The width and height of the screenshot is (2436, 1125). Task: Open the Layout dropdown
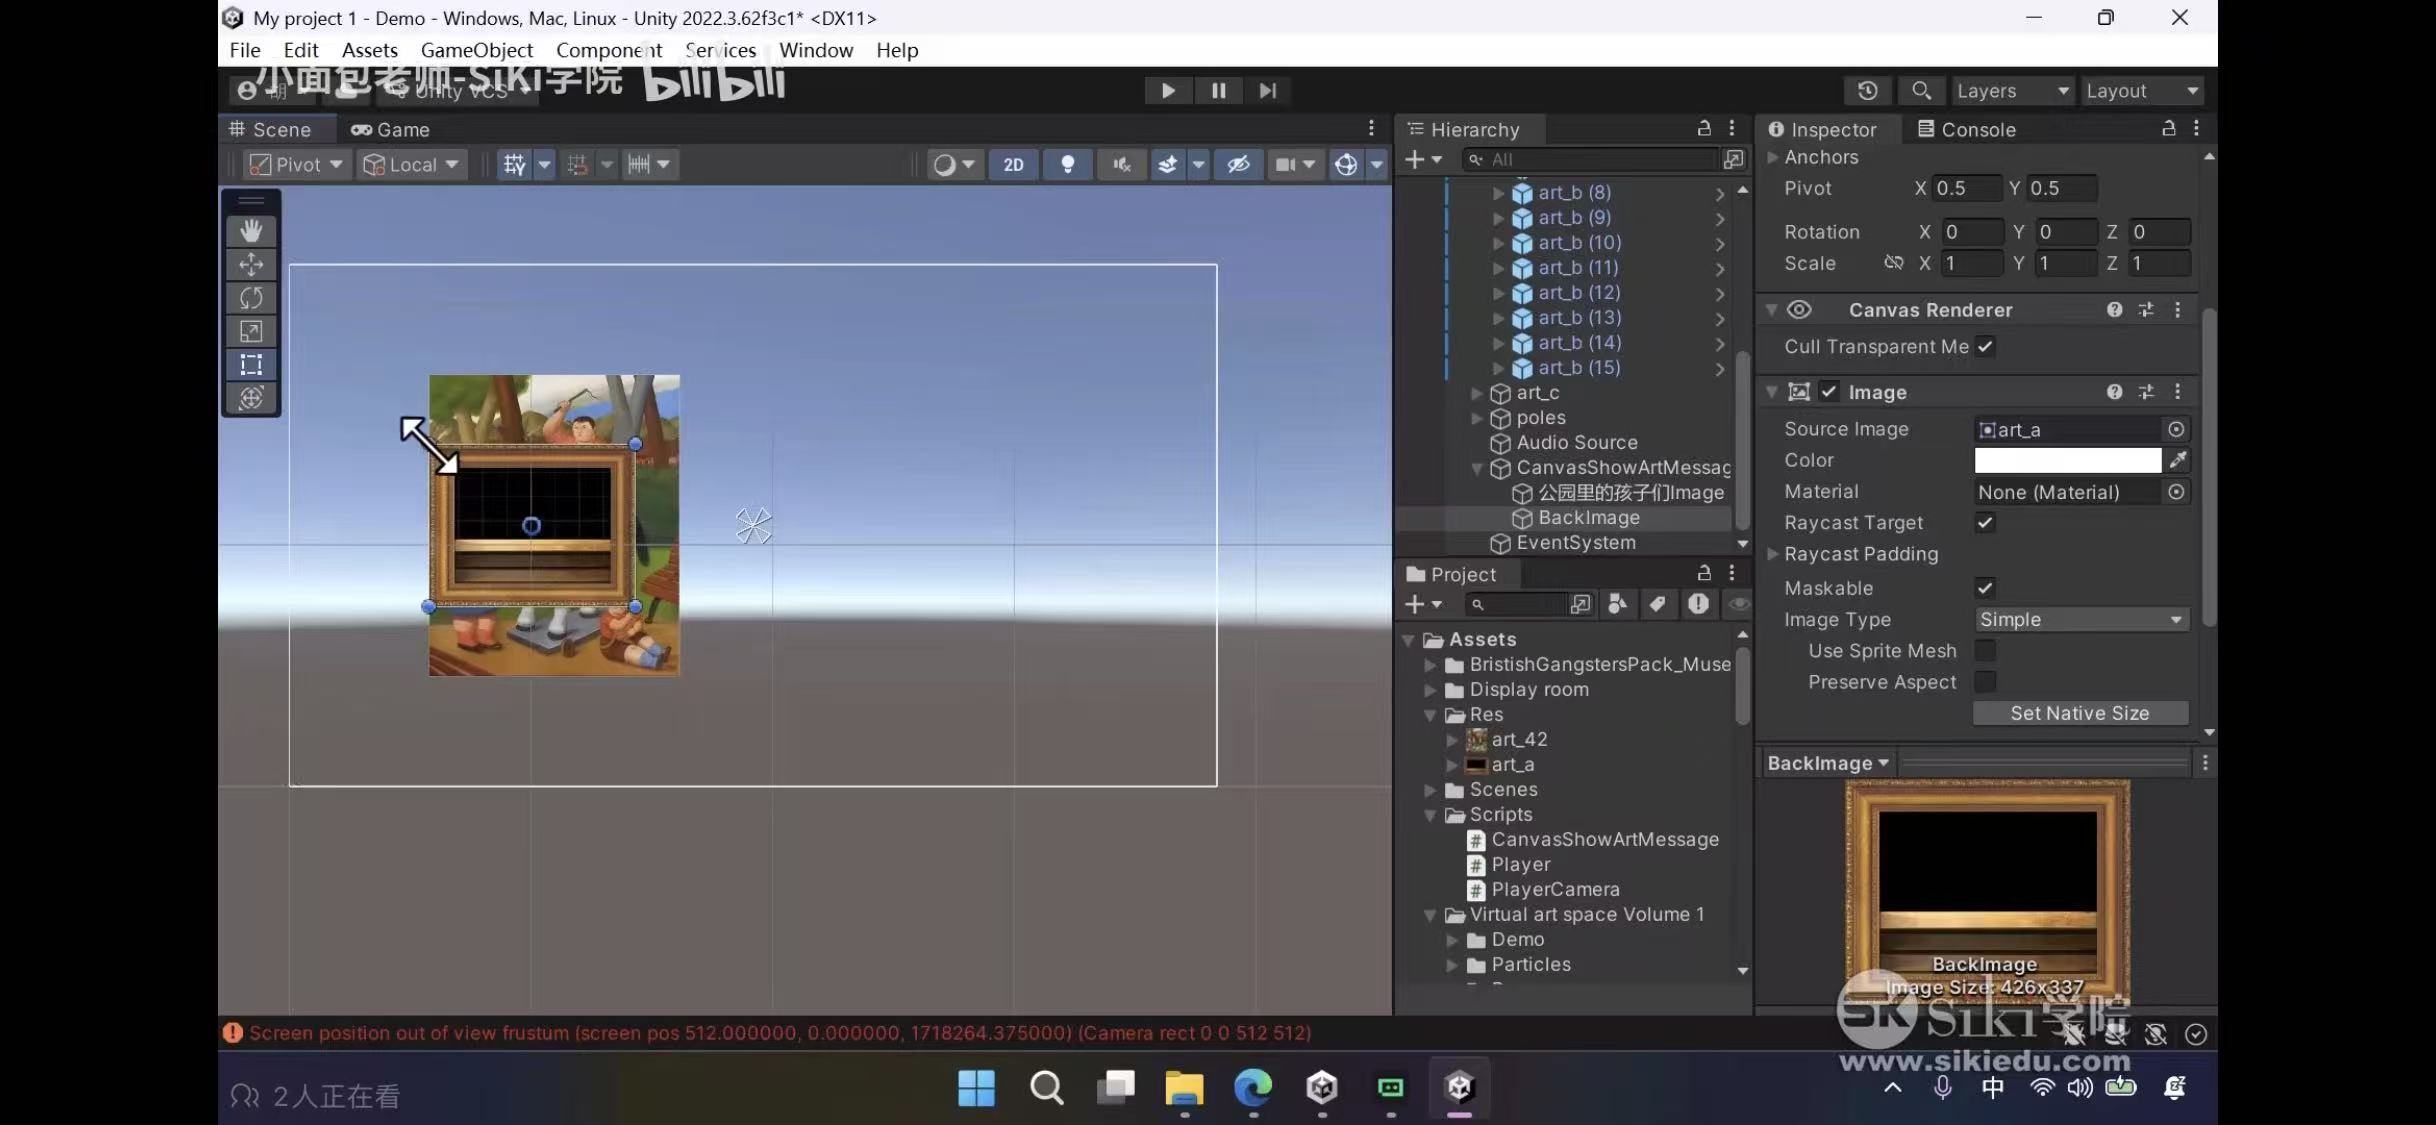pyautogui.click(x=2142, y=91)
